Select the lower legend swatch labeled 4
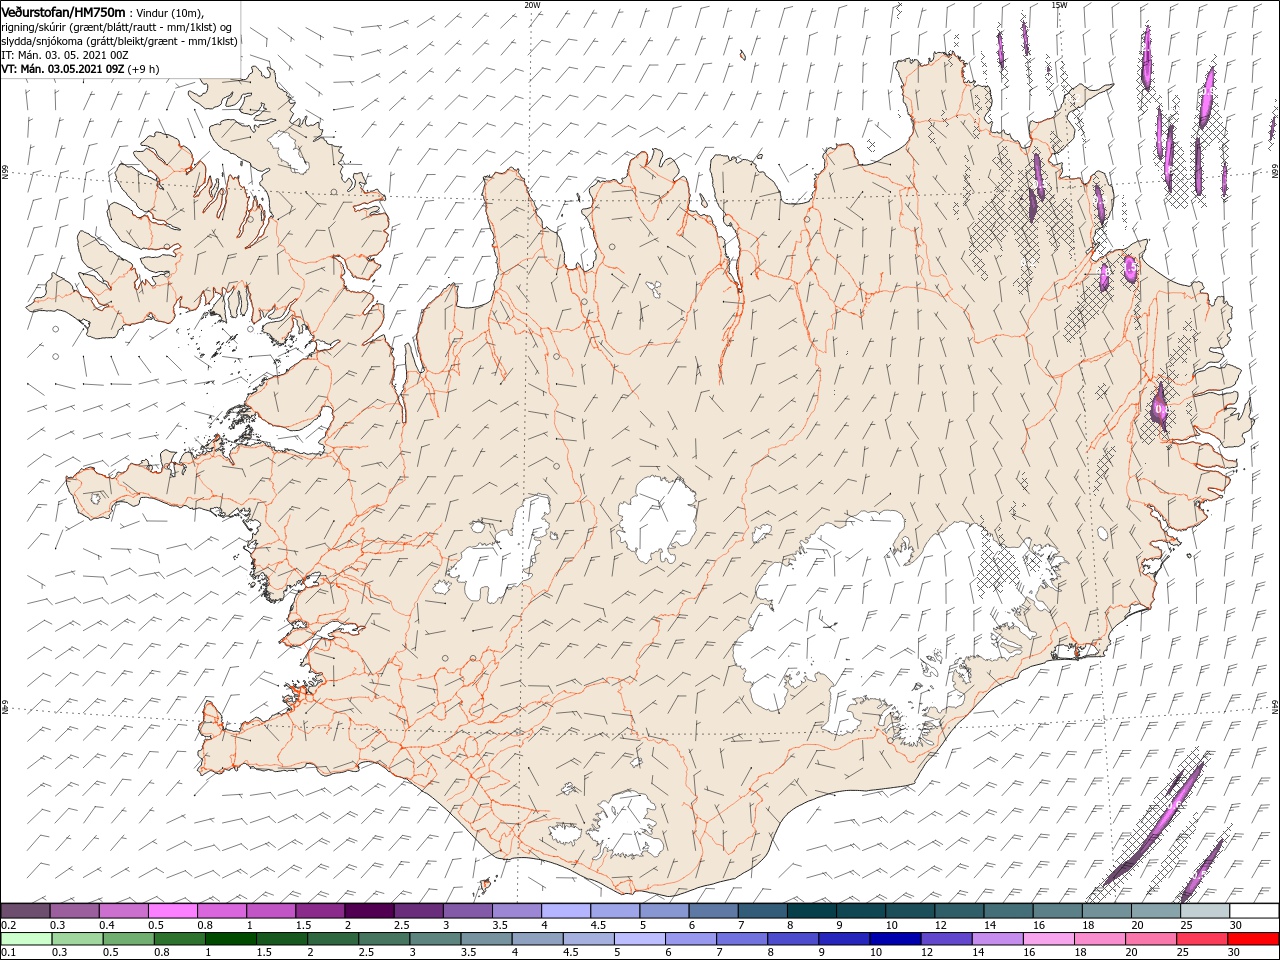This screenshot has width=1280, height=960. click(x=536, y=938)
